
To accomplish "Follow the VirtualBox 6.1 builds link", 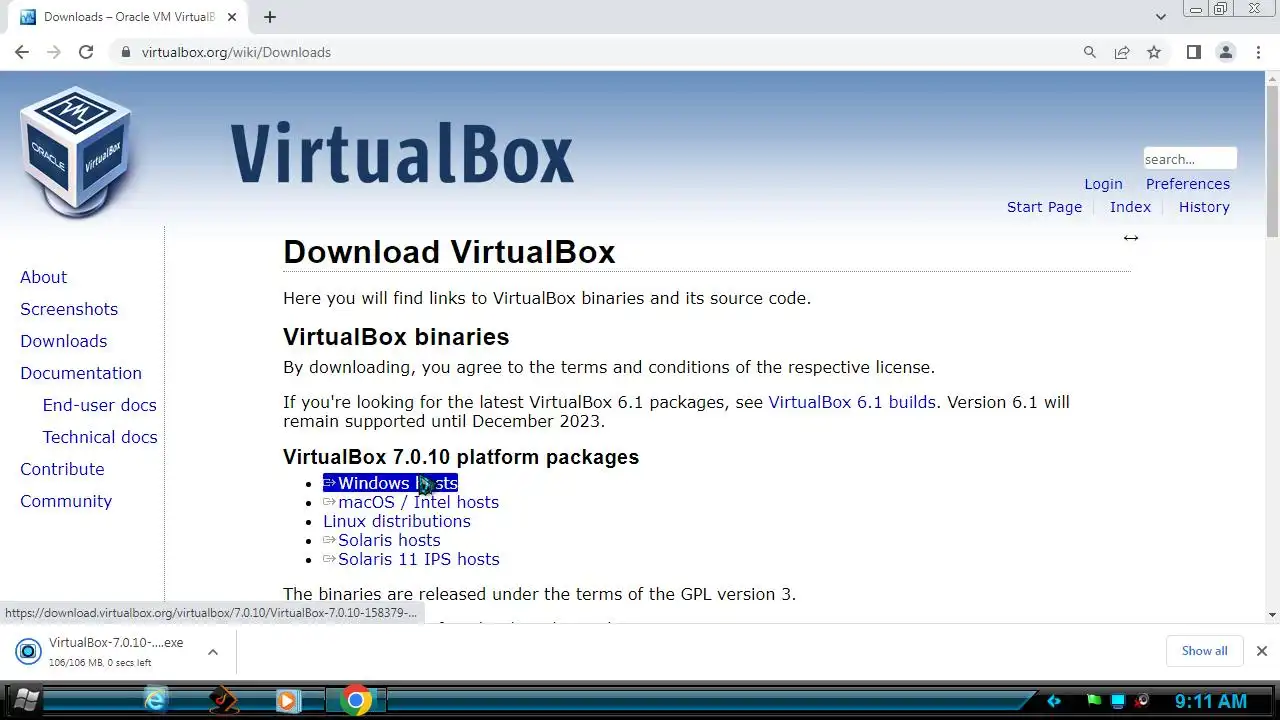I will 852,402.
